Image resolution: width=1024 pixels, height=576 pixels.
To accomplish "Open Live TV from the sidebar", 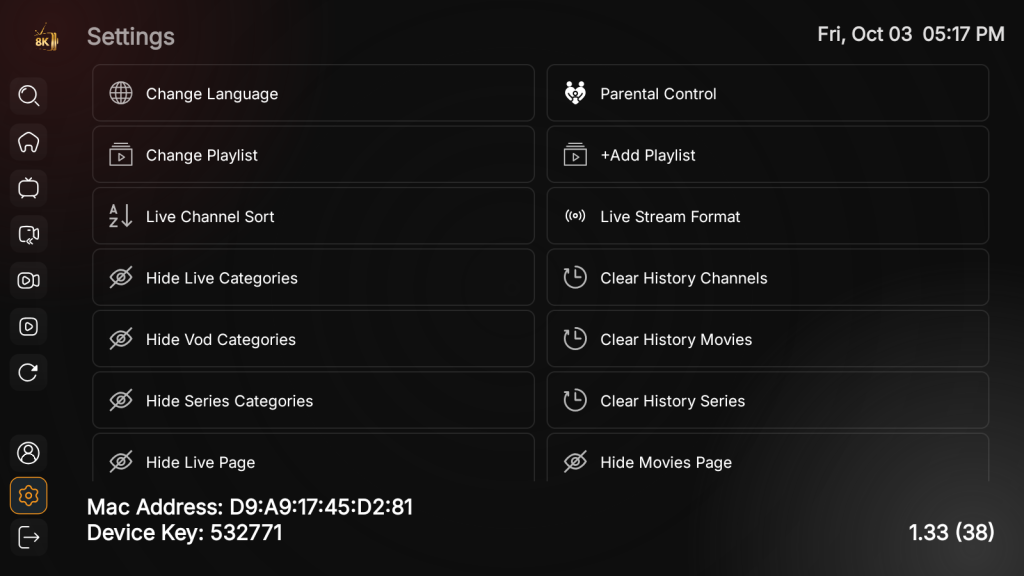I will click(x=29, y=188).
